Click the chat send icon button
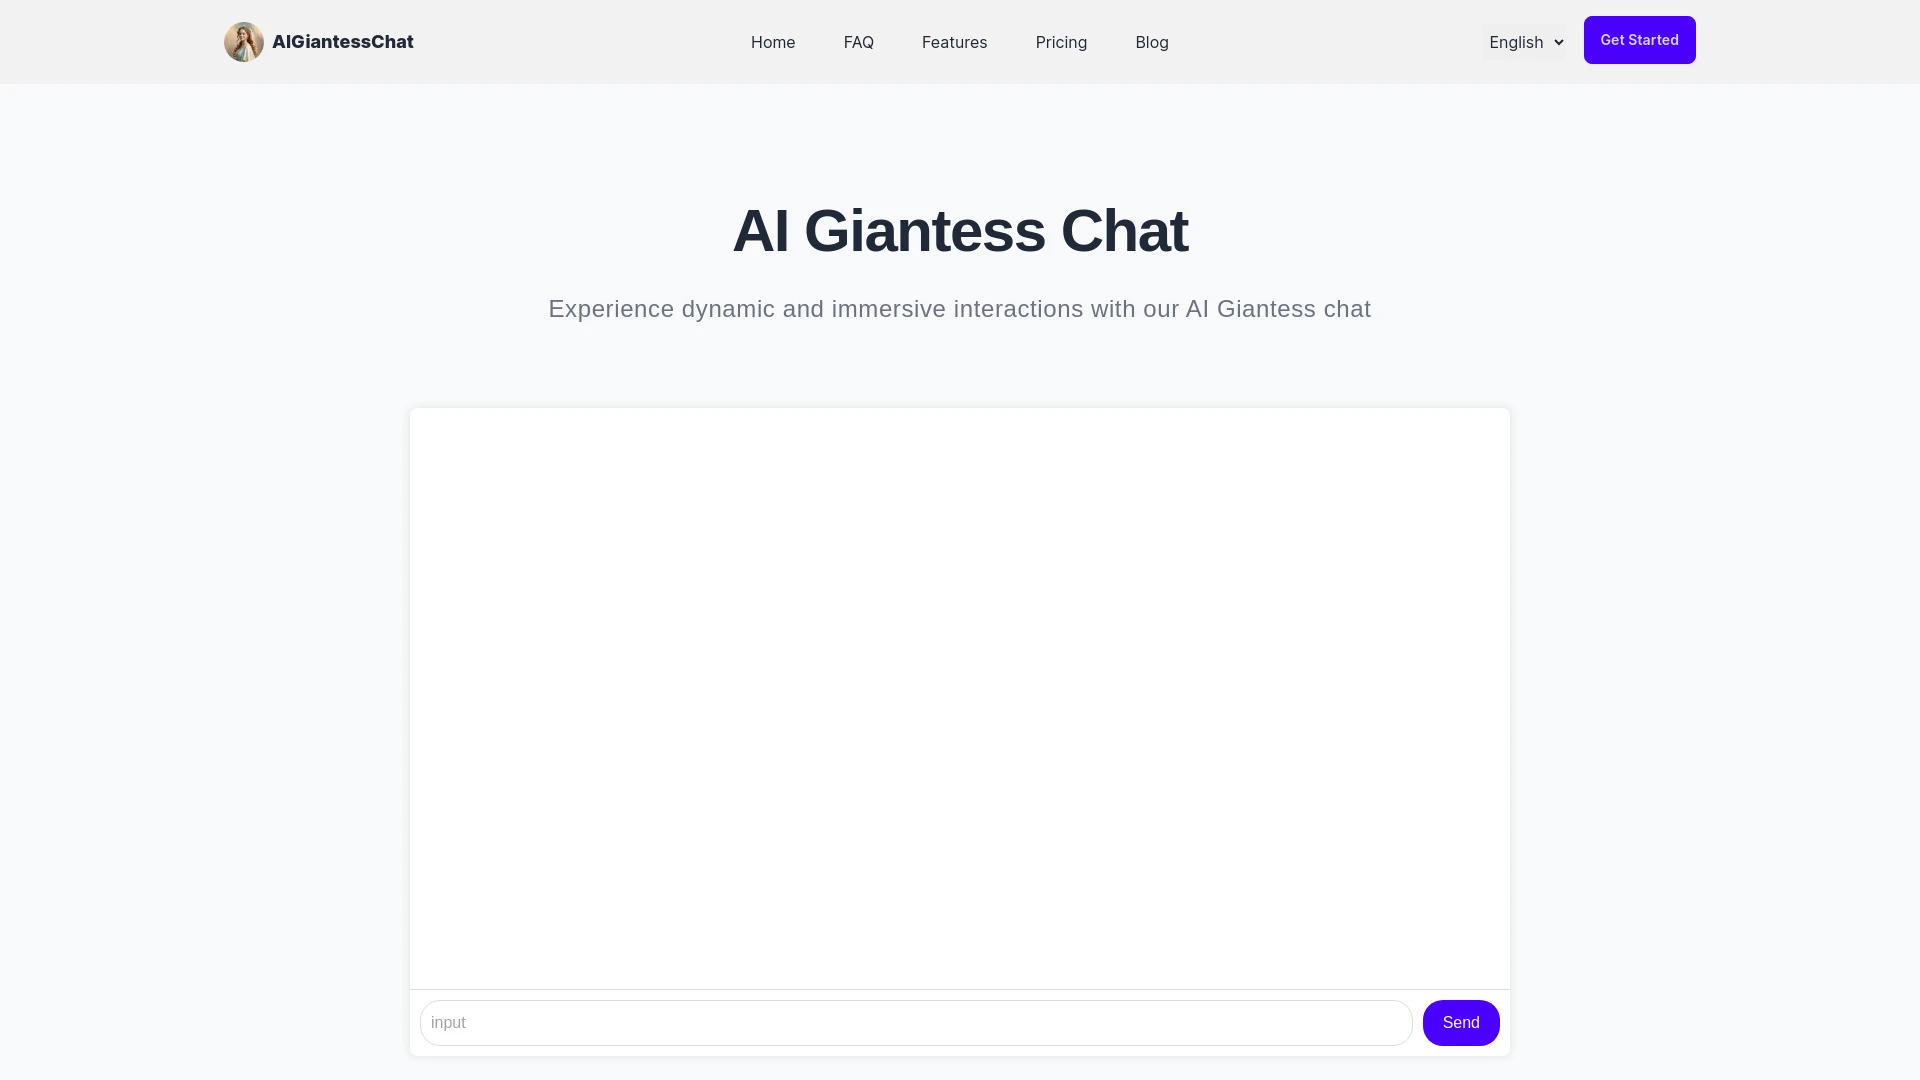 click(x=1461, y=1022)
